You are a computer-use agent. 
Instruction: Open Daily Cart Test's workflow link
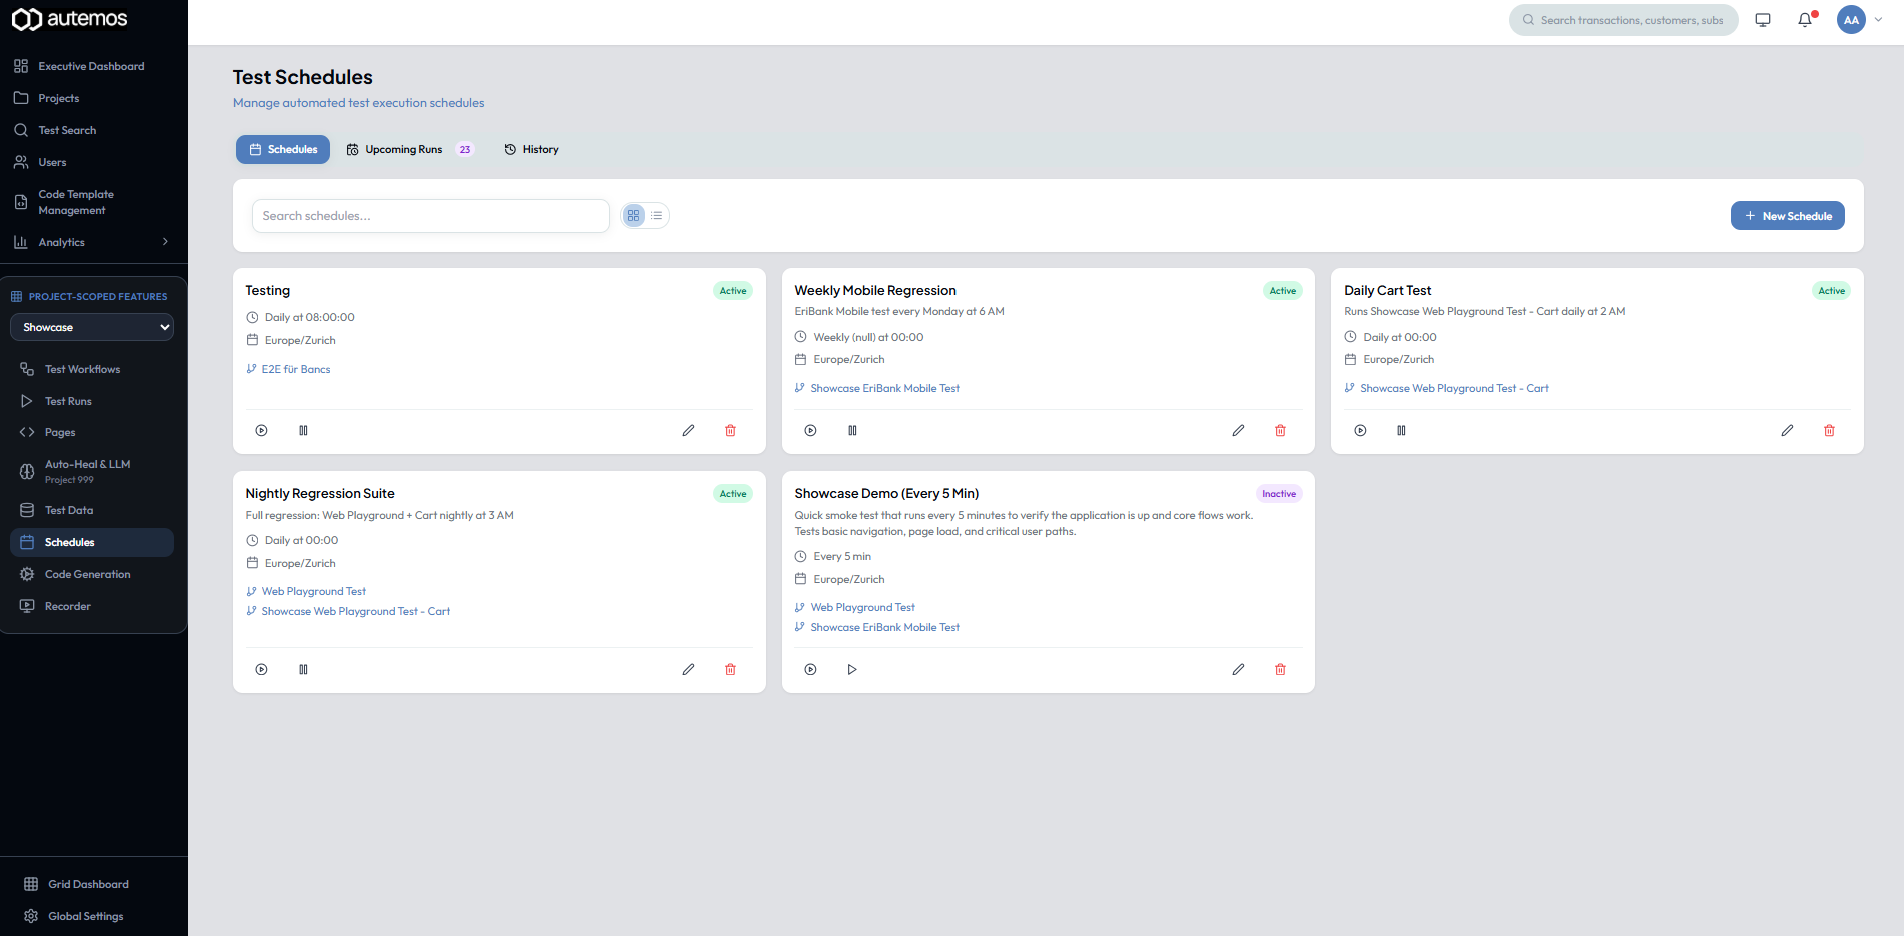click(x=1454, y=388)
